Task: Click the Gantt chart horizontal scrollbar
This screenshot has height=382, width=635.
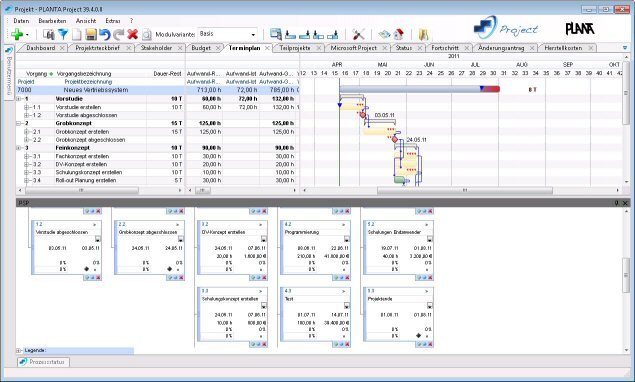Action: click(465, 190)
